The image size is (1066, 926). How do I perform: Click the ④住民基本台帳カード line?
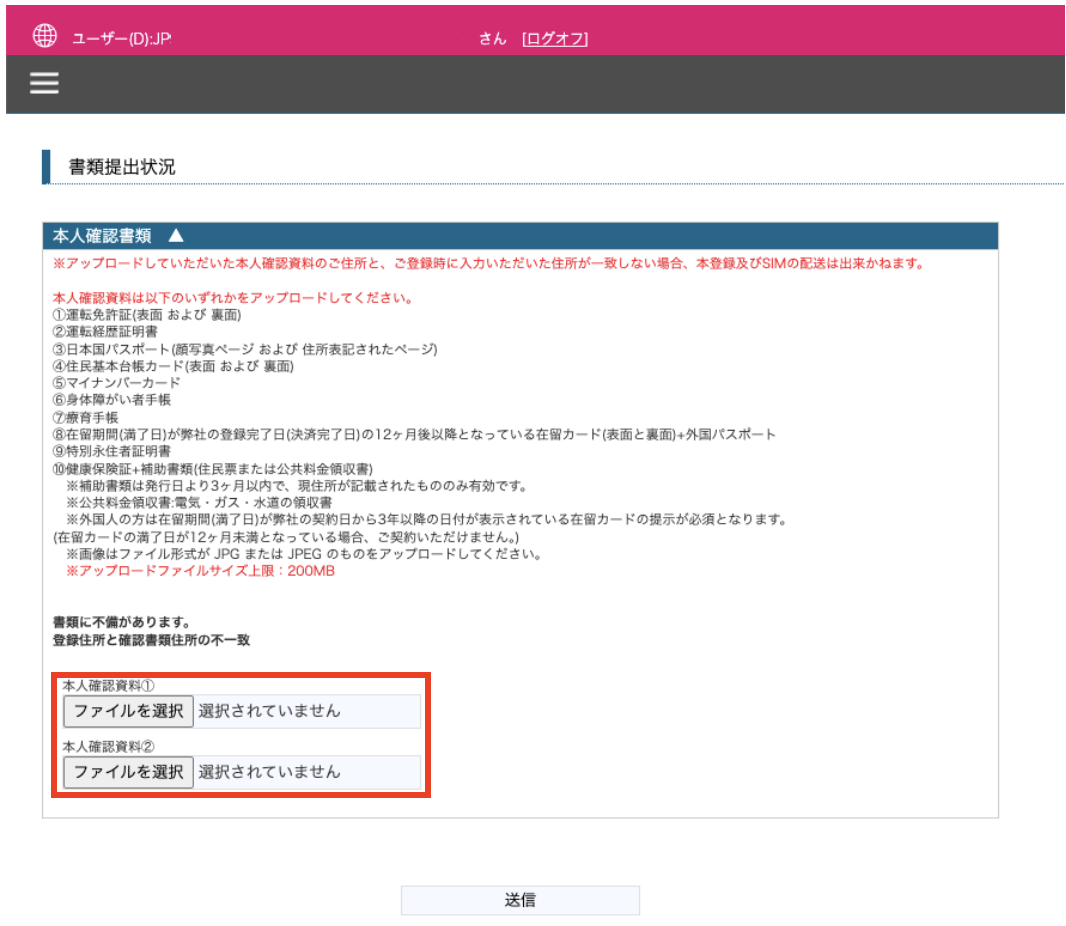click(173, 366)
